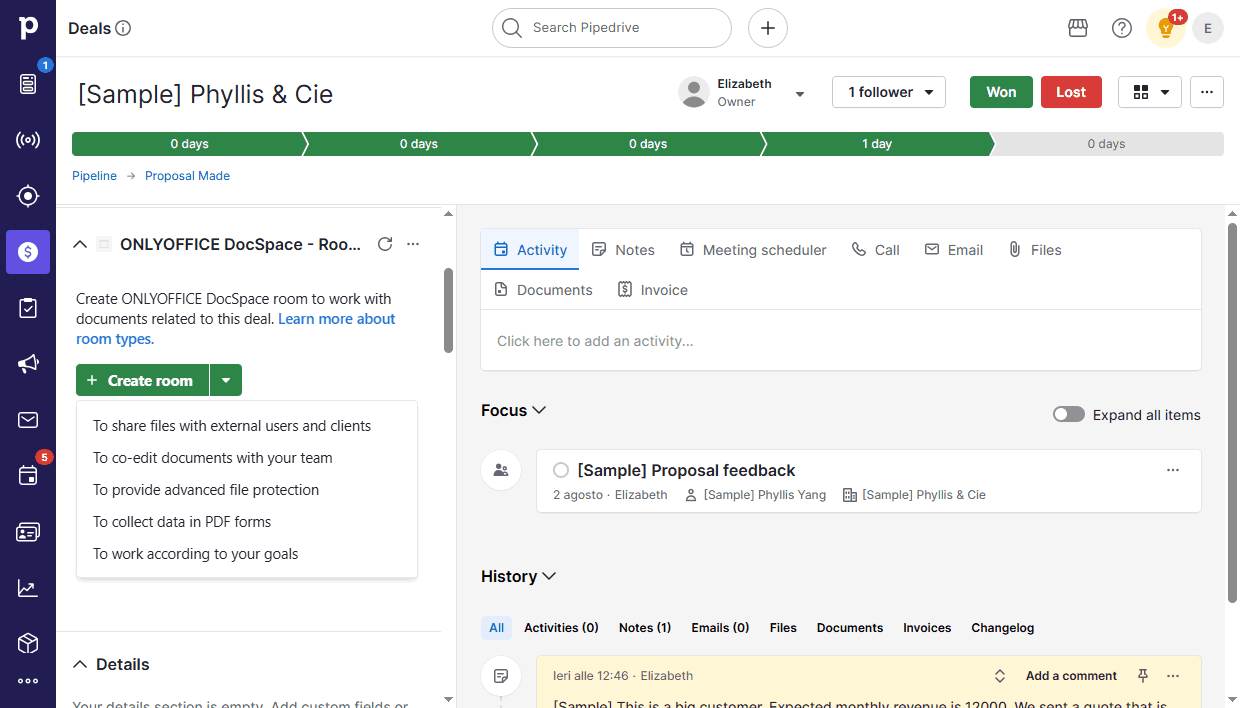Collapse the History section
1240x708 pixels.
[549, 576]
